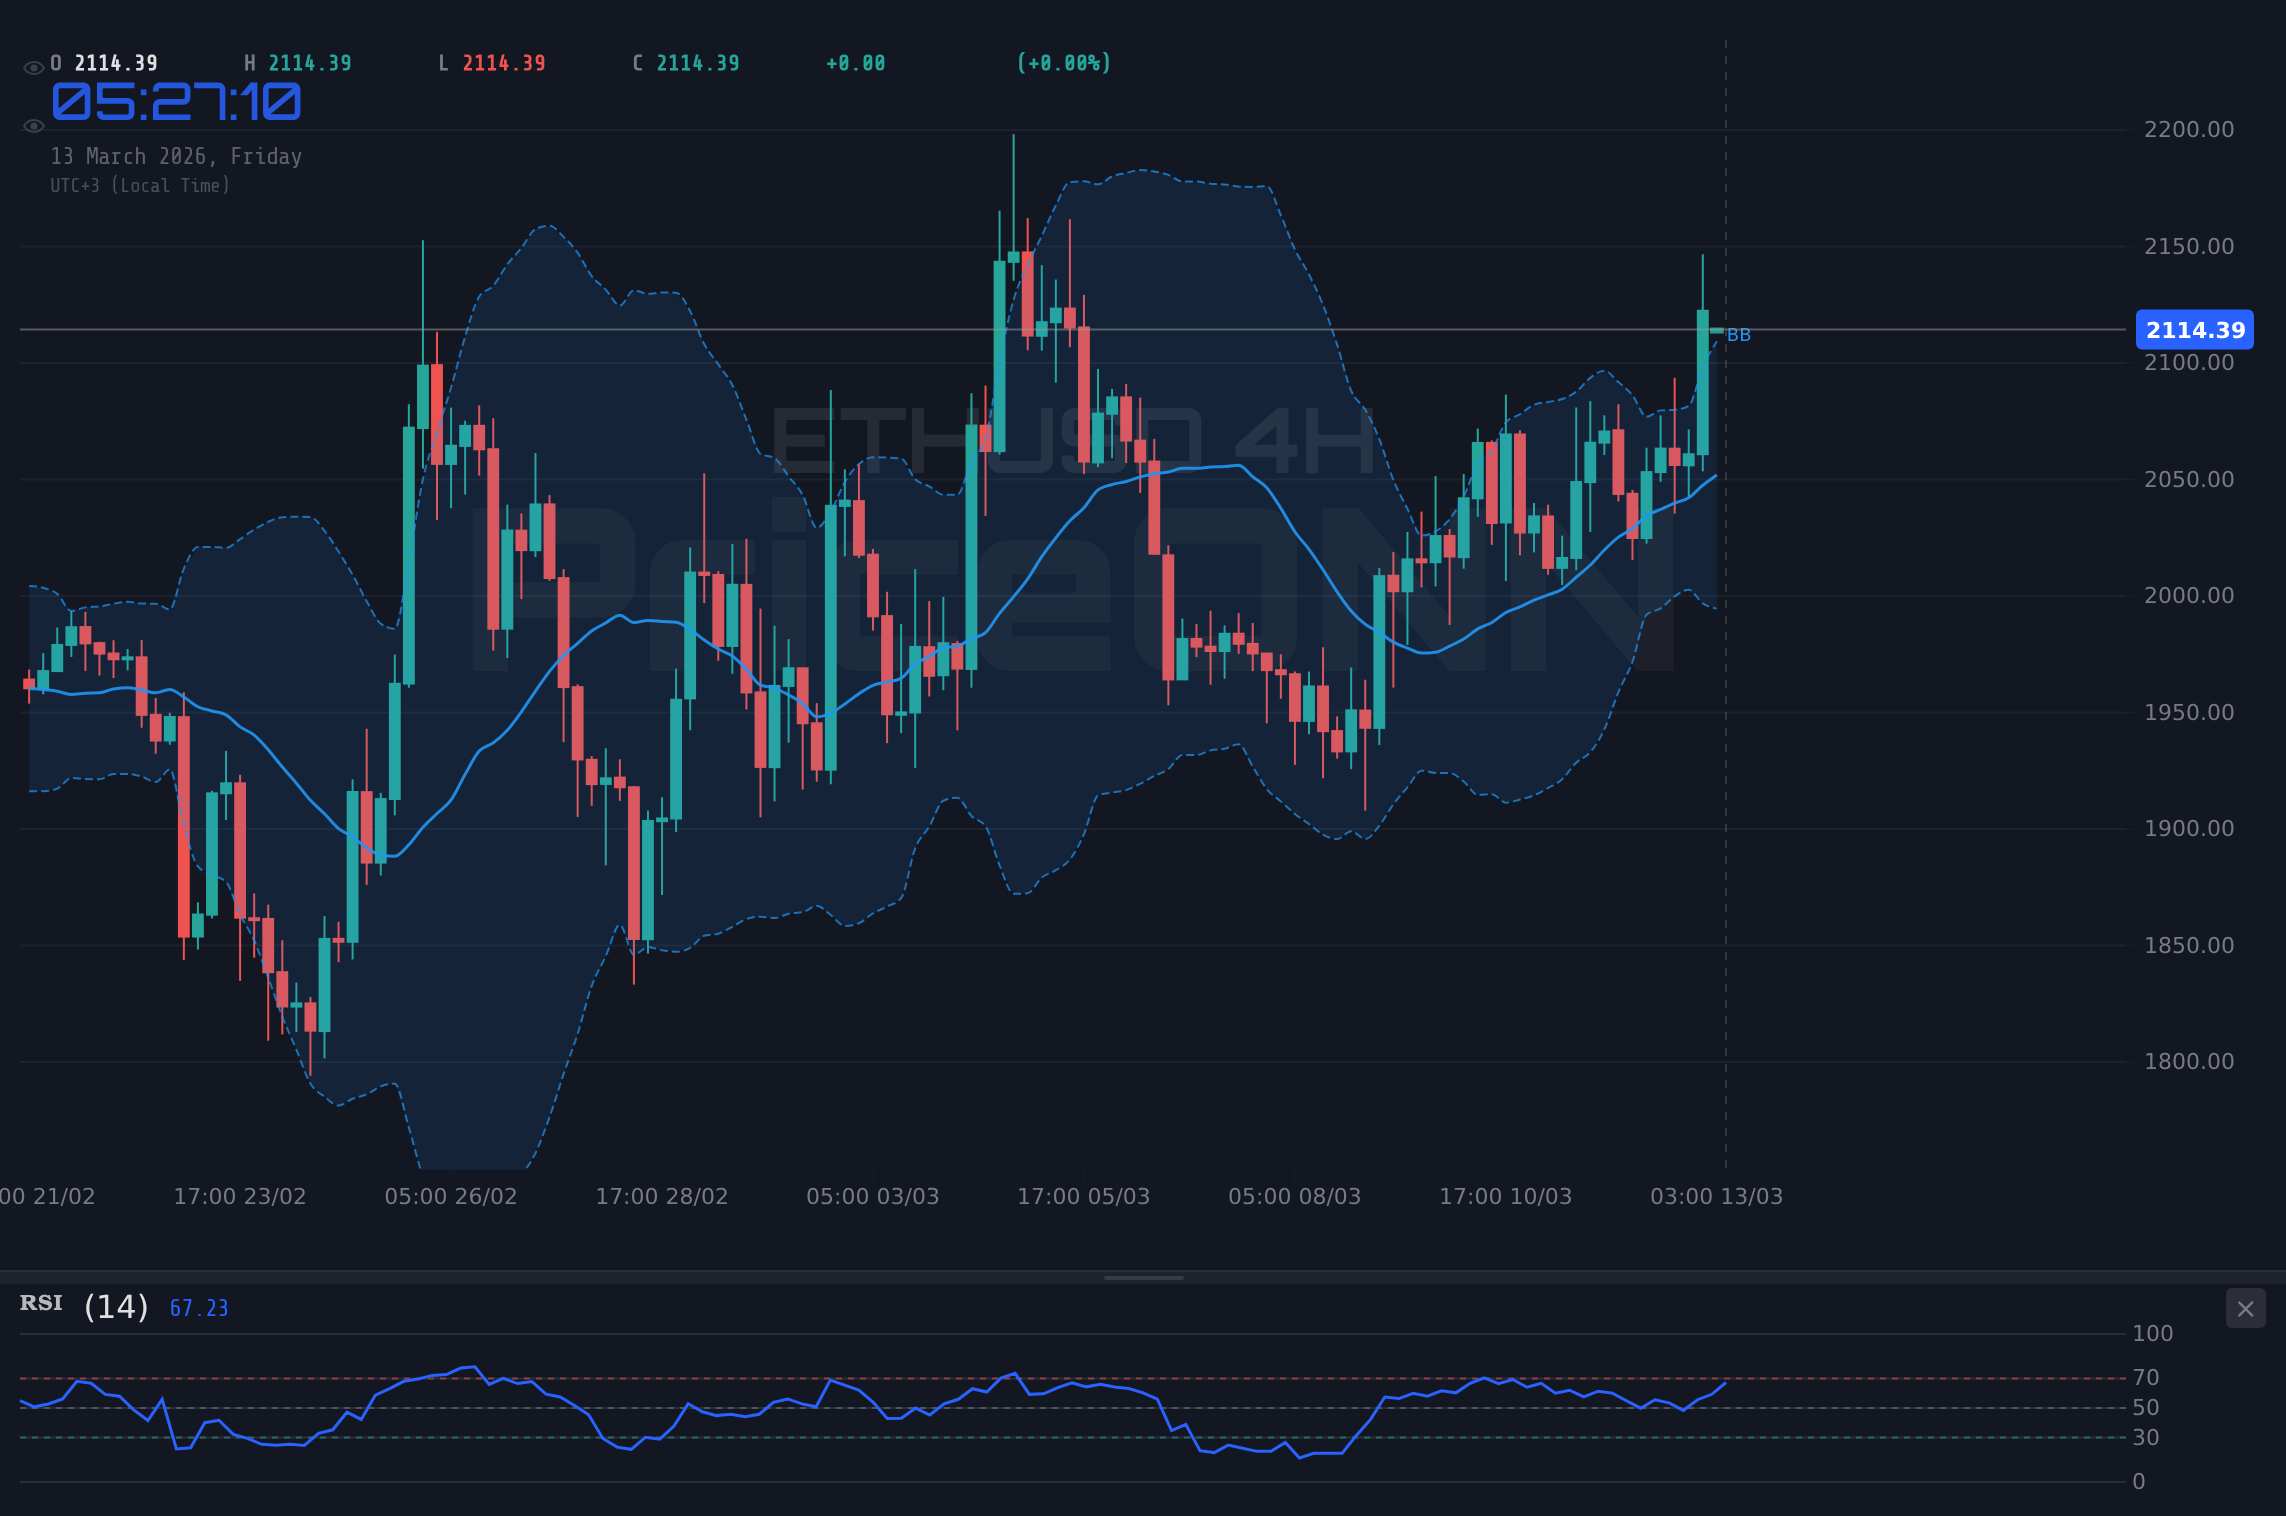The image size is (2286, 1516).
Task: Click the 17:00 10/03 time label
Action: (x=1506, y=1196)
